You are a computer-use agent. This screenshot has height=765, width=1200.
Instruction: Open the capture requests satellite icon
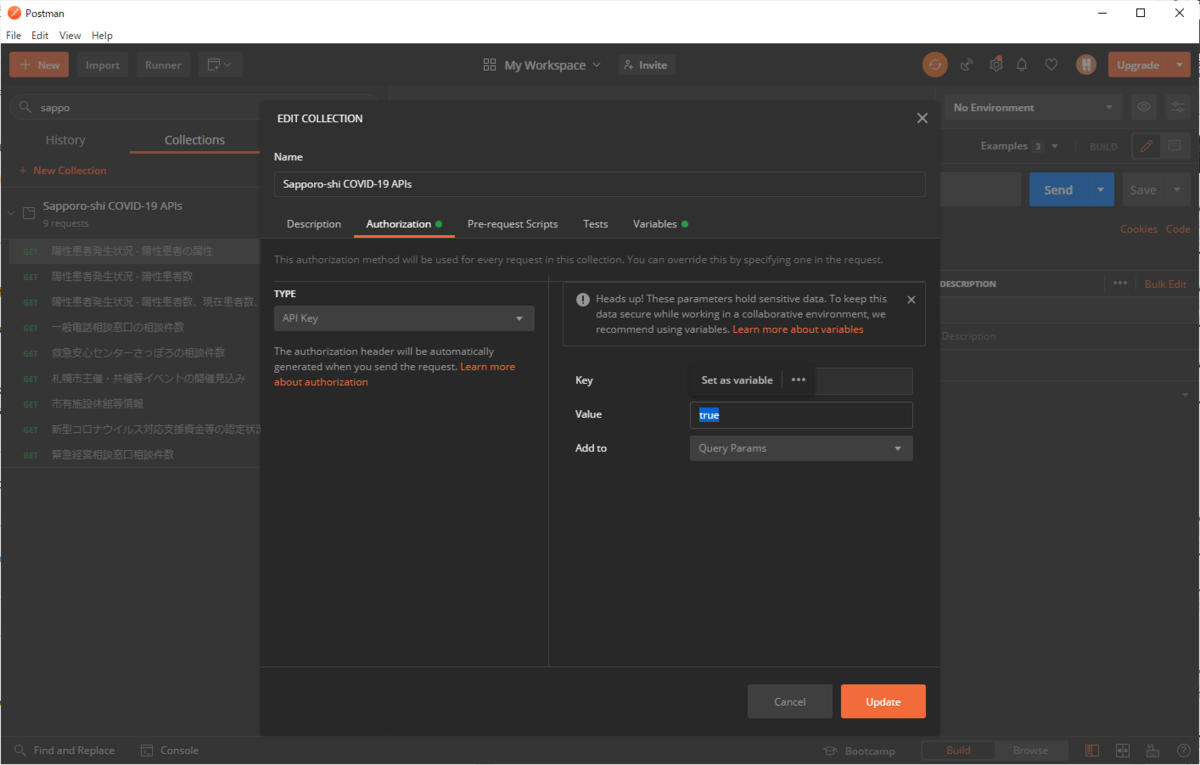pos(967,65)
